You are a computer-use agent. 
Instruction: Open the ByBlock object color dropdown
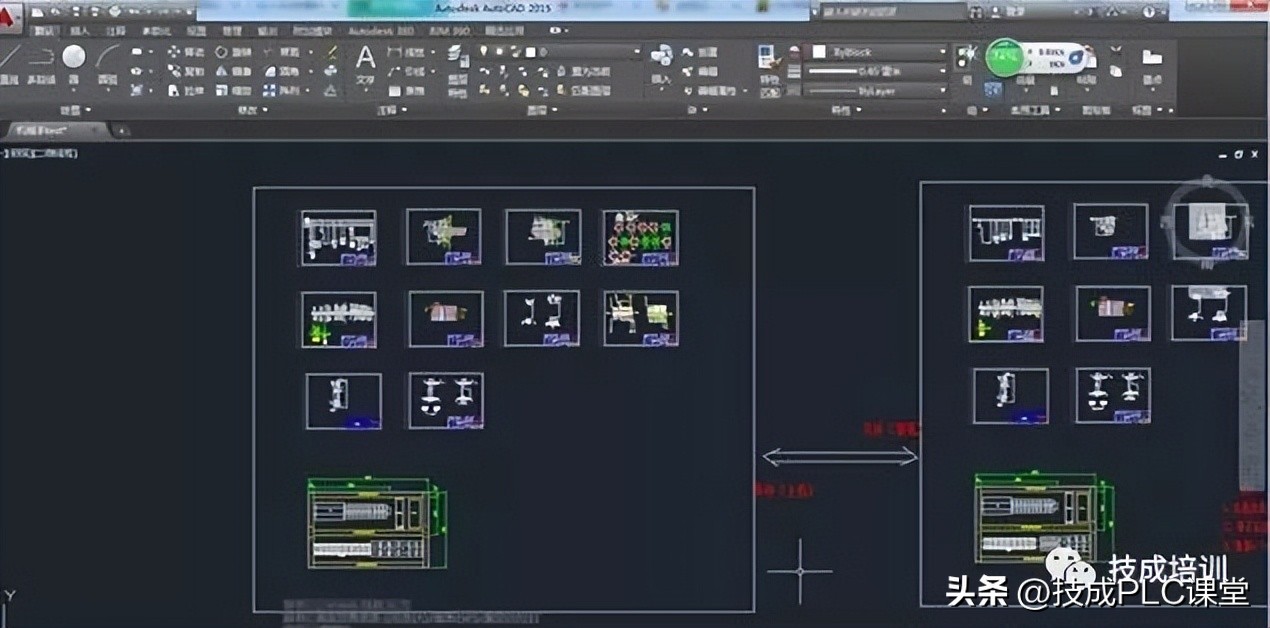[x=942, y=52]
